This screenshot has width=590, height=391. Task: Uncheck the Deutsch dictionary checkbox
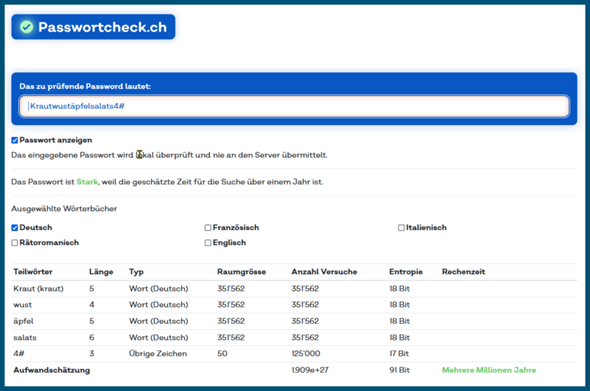pos(15,228)
